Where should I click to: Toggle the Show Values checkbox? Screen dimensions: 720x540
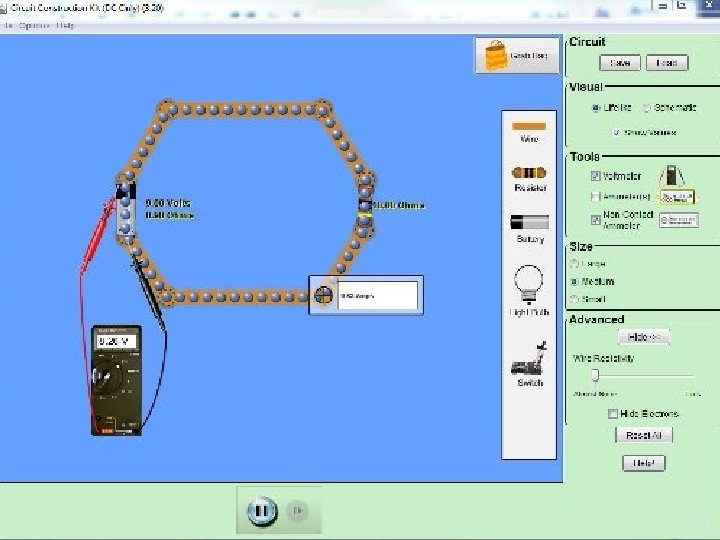[x=617, y=132]
